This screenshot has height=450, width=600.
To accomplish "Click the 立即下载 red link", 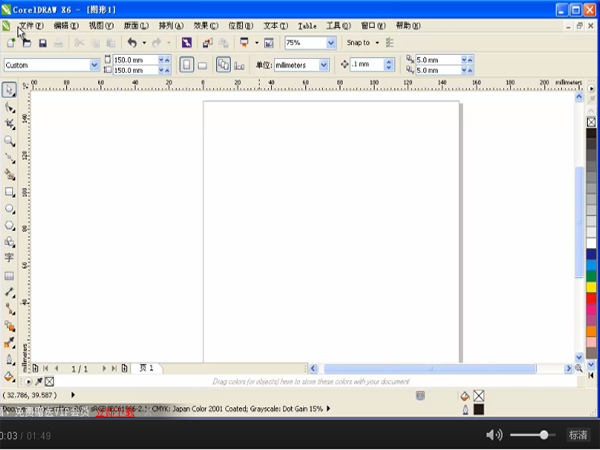I will [x=115, y=412].
